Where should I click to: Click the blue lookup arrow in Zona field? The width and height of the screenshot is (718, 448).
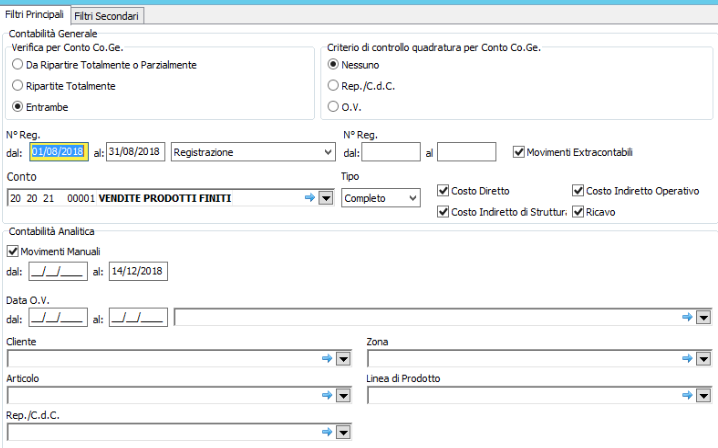pos(687,358)
